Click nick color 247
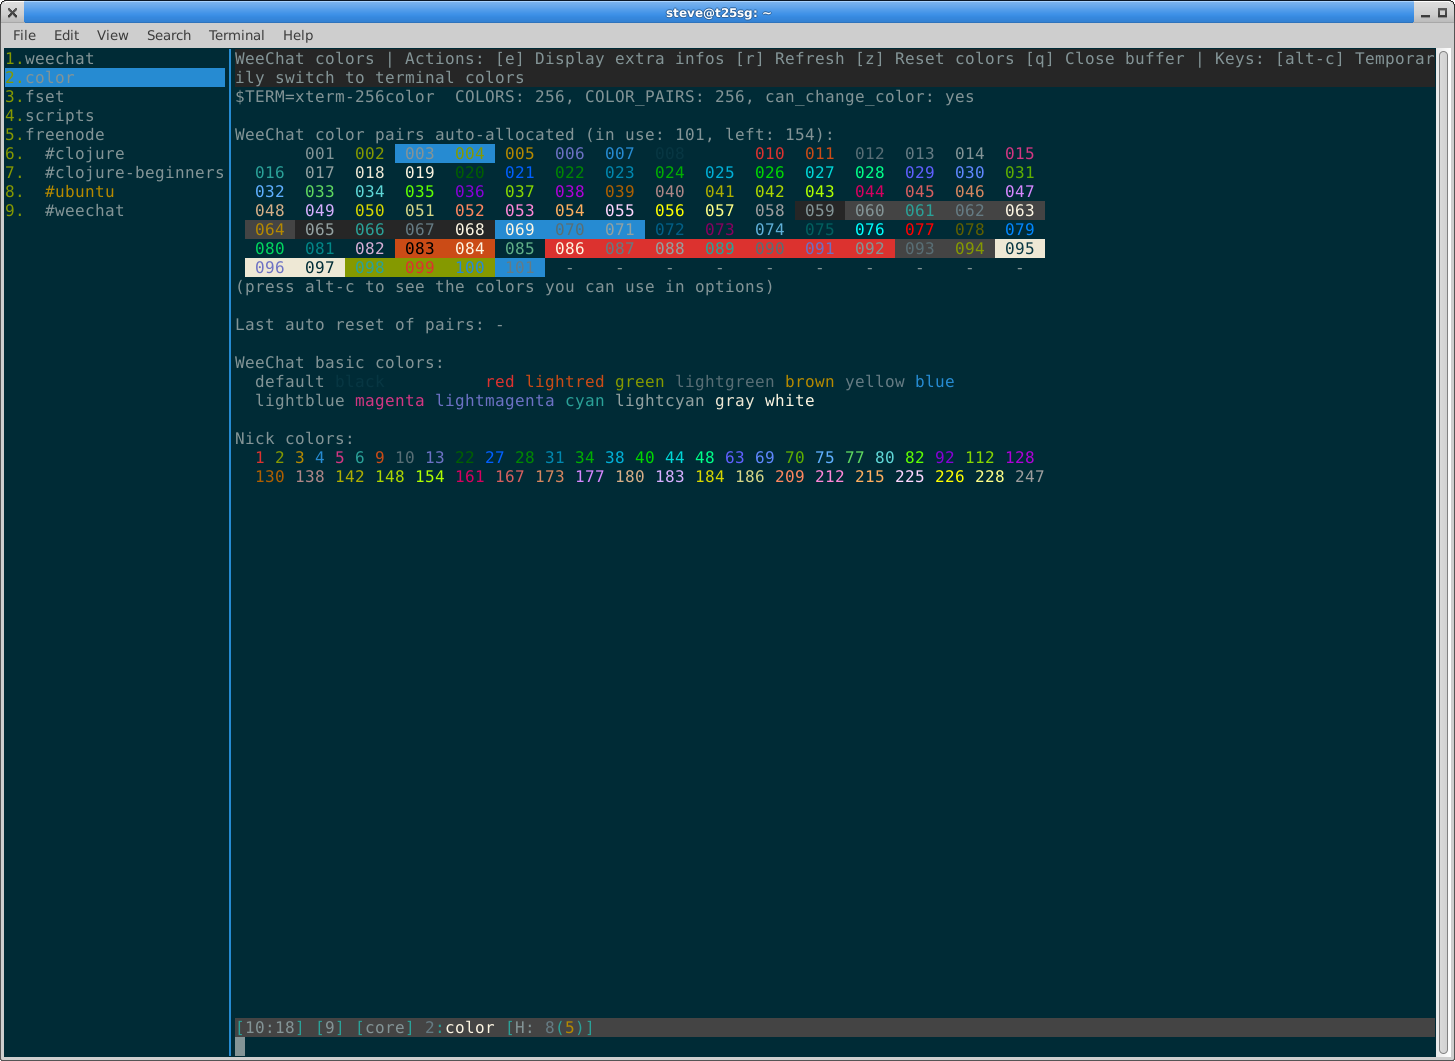Image resolution: width=1455 pixels, height=1061 pixels. [1030, 477]
